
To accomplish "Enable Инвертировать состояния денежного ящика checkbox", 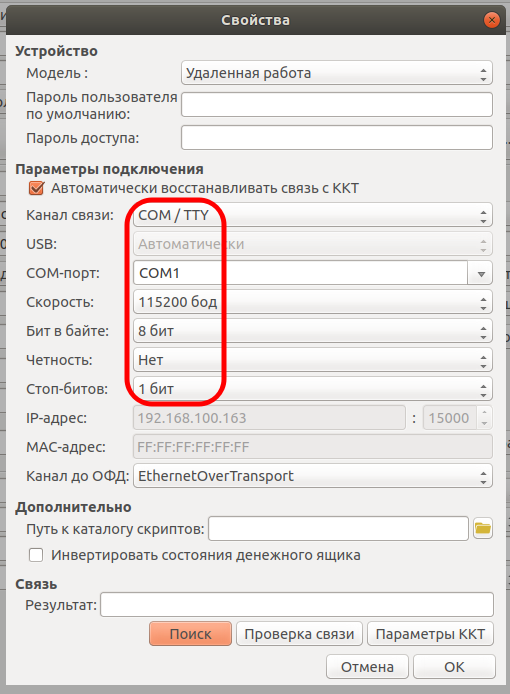I will point(36,555).
